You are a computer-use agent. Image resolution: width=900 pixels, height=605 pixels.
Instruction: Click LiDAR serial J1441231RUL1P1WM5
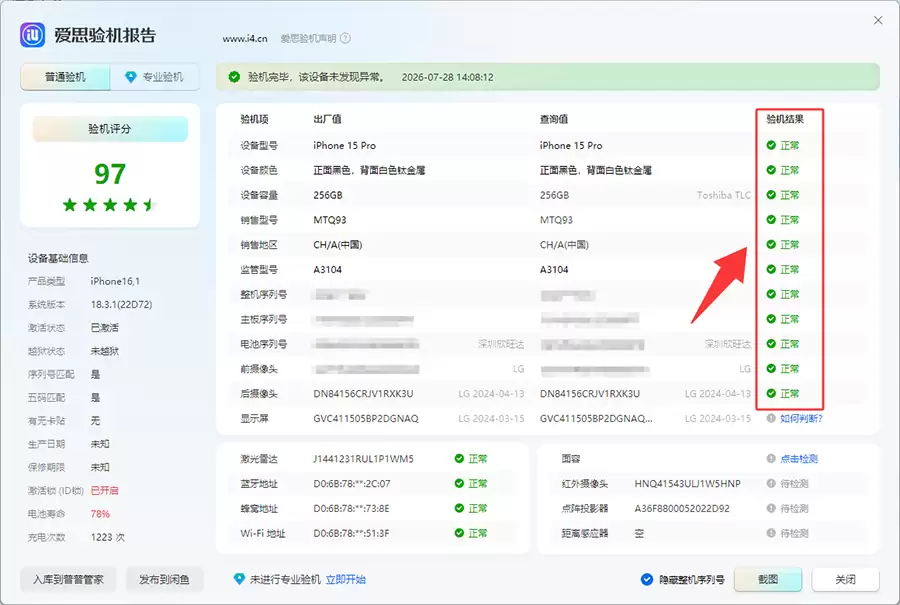[363, 459]
